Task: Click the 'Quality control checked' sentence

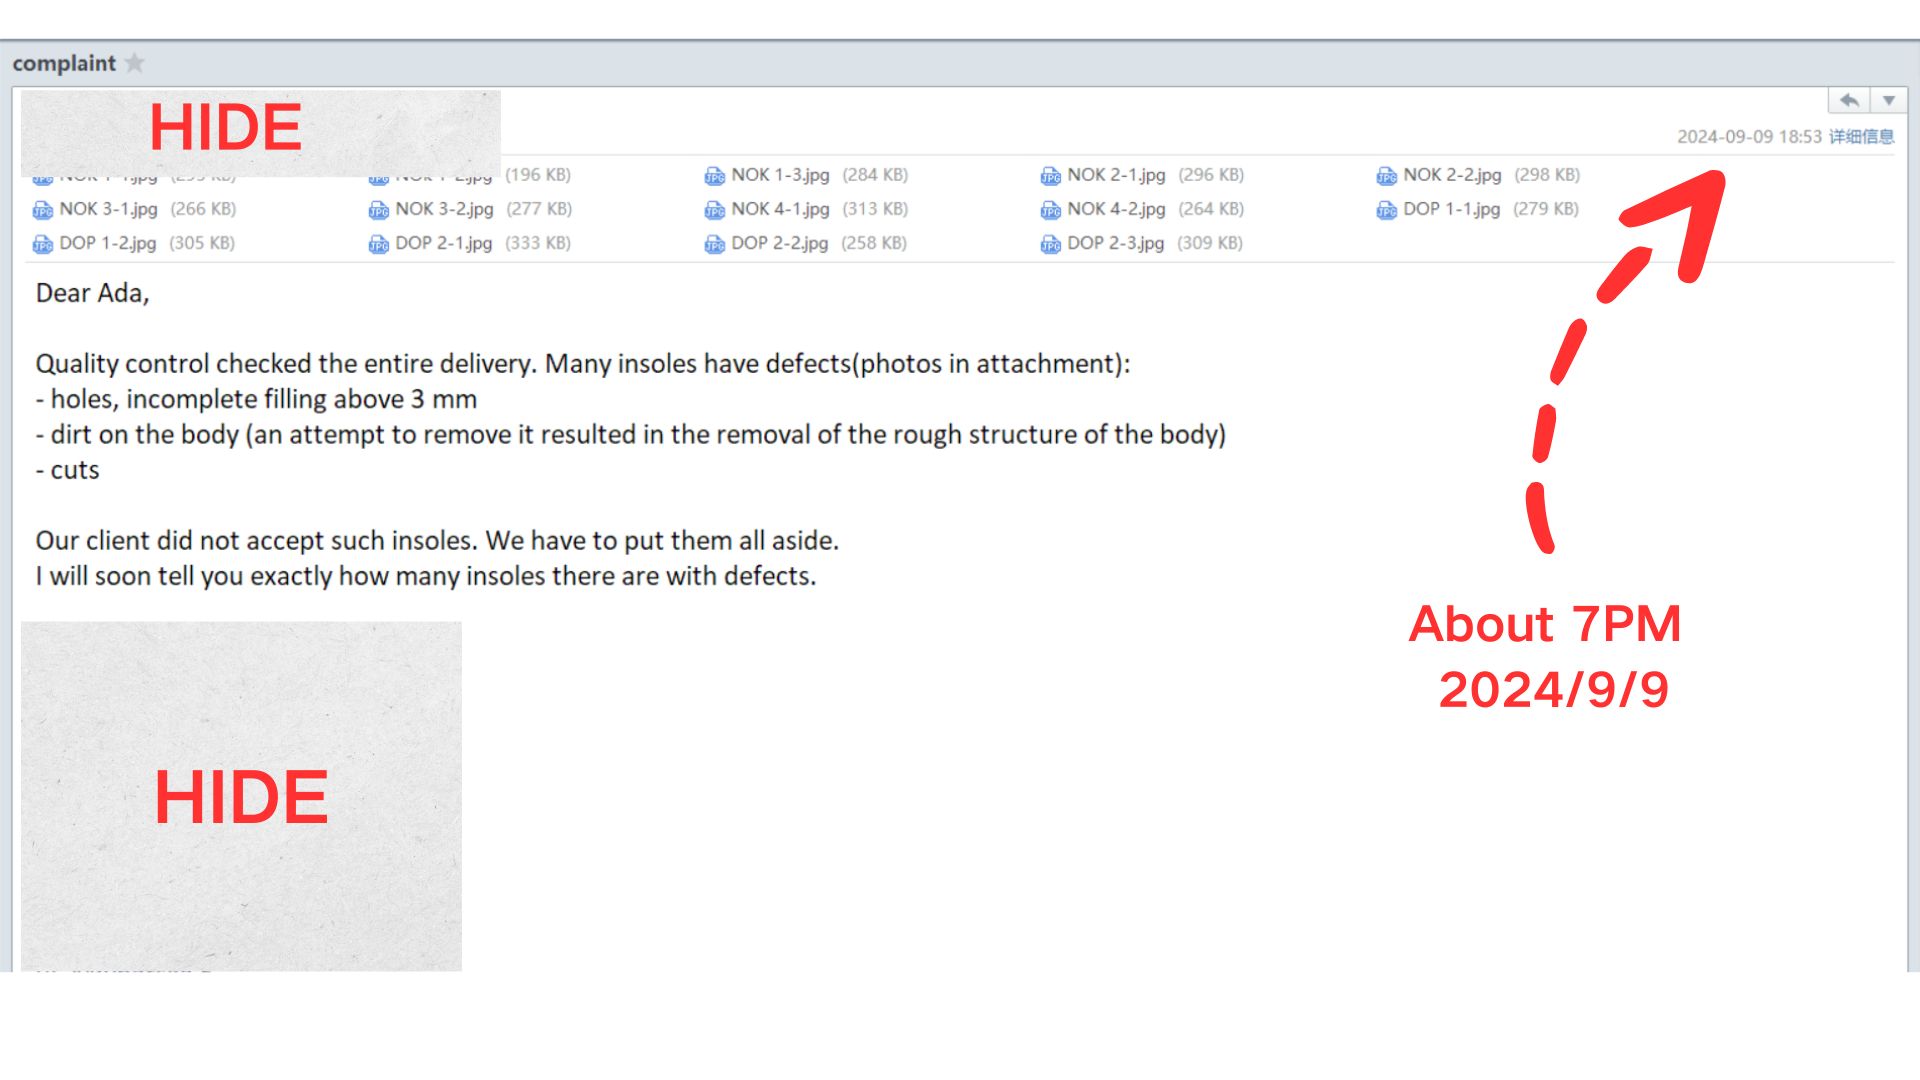Action: click(x=583, y=364)
